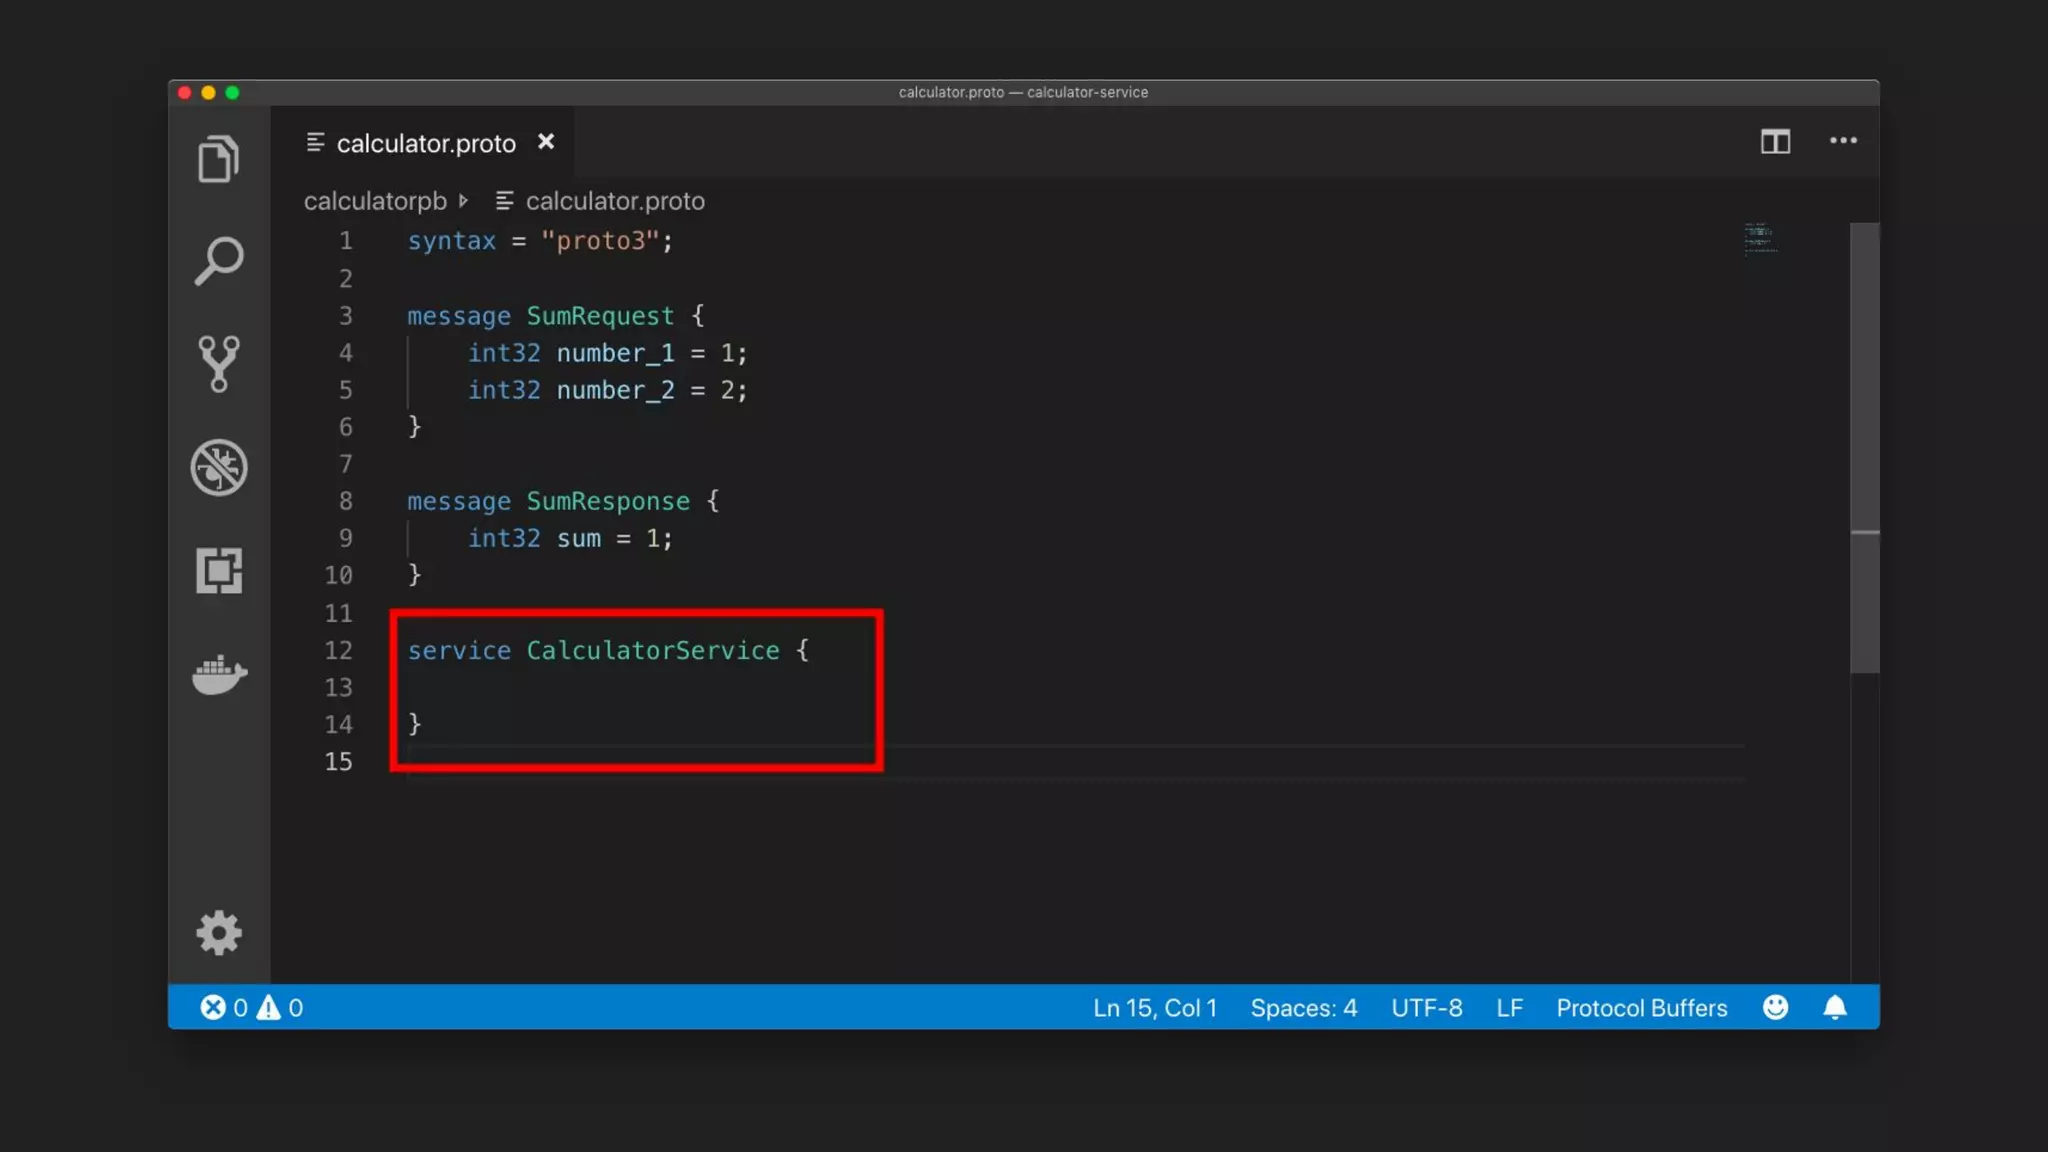Open the Explorer view in activity bar
The image size is (2048, 1152).
[218, 159]
